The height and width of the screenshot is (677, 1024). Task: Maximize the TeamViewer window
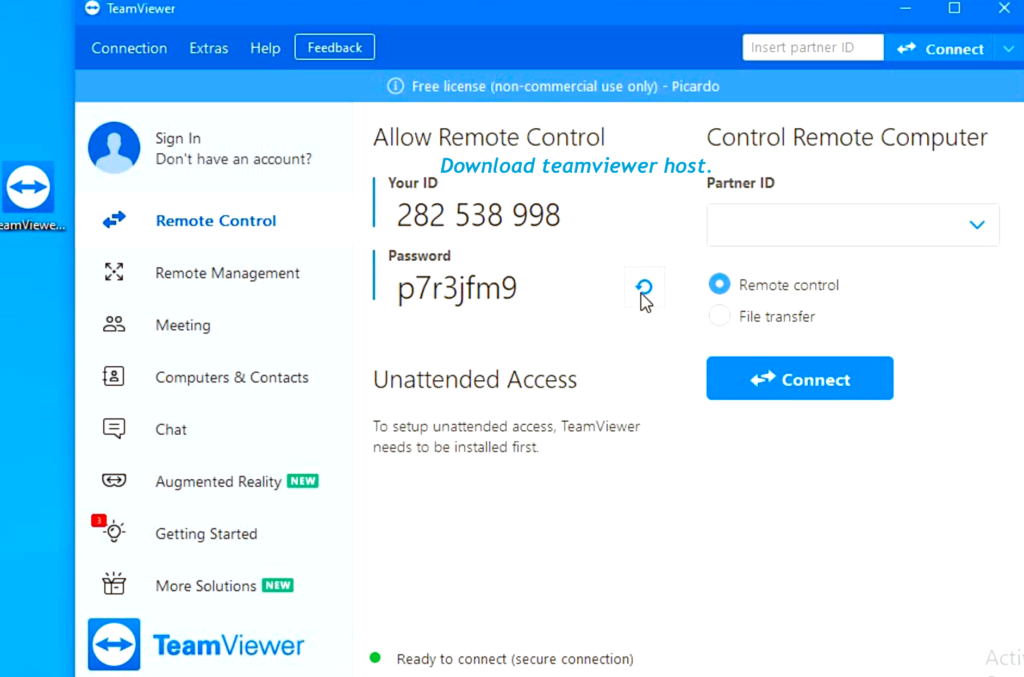pyautogui.click(x=954, y=8)
